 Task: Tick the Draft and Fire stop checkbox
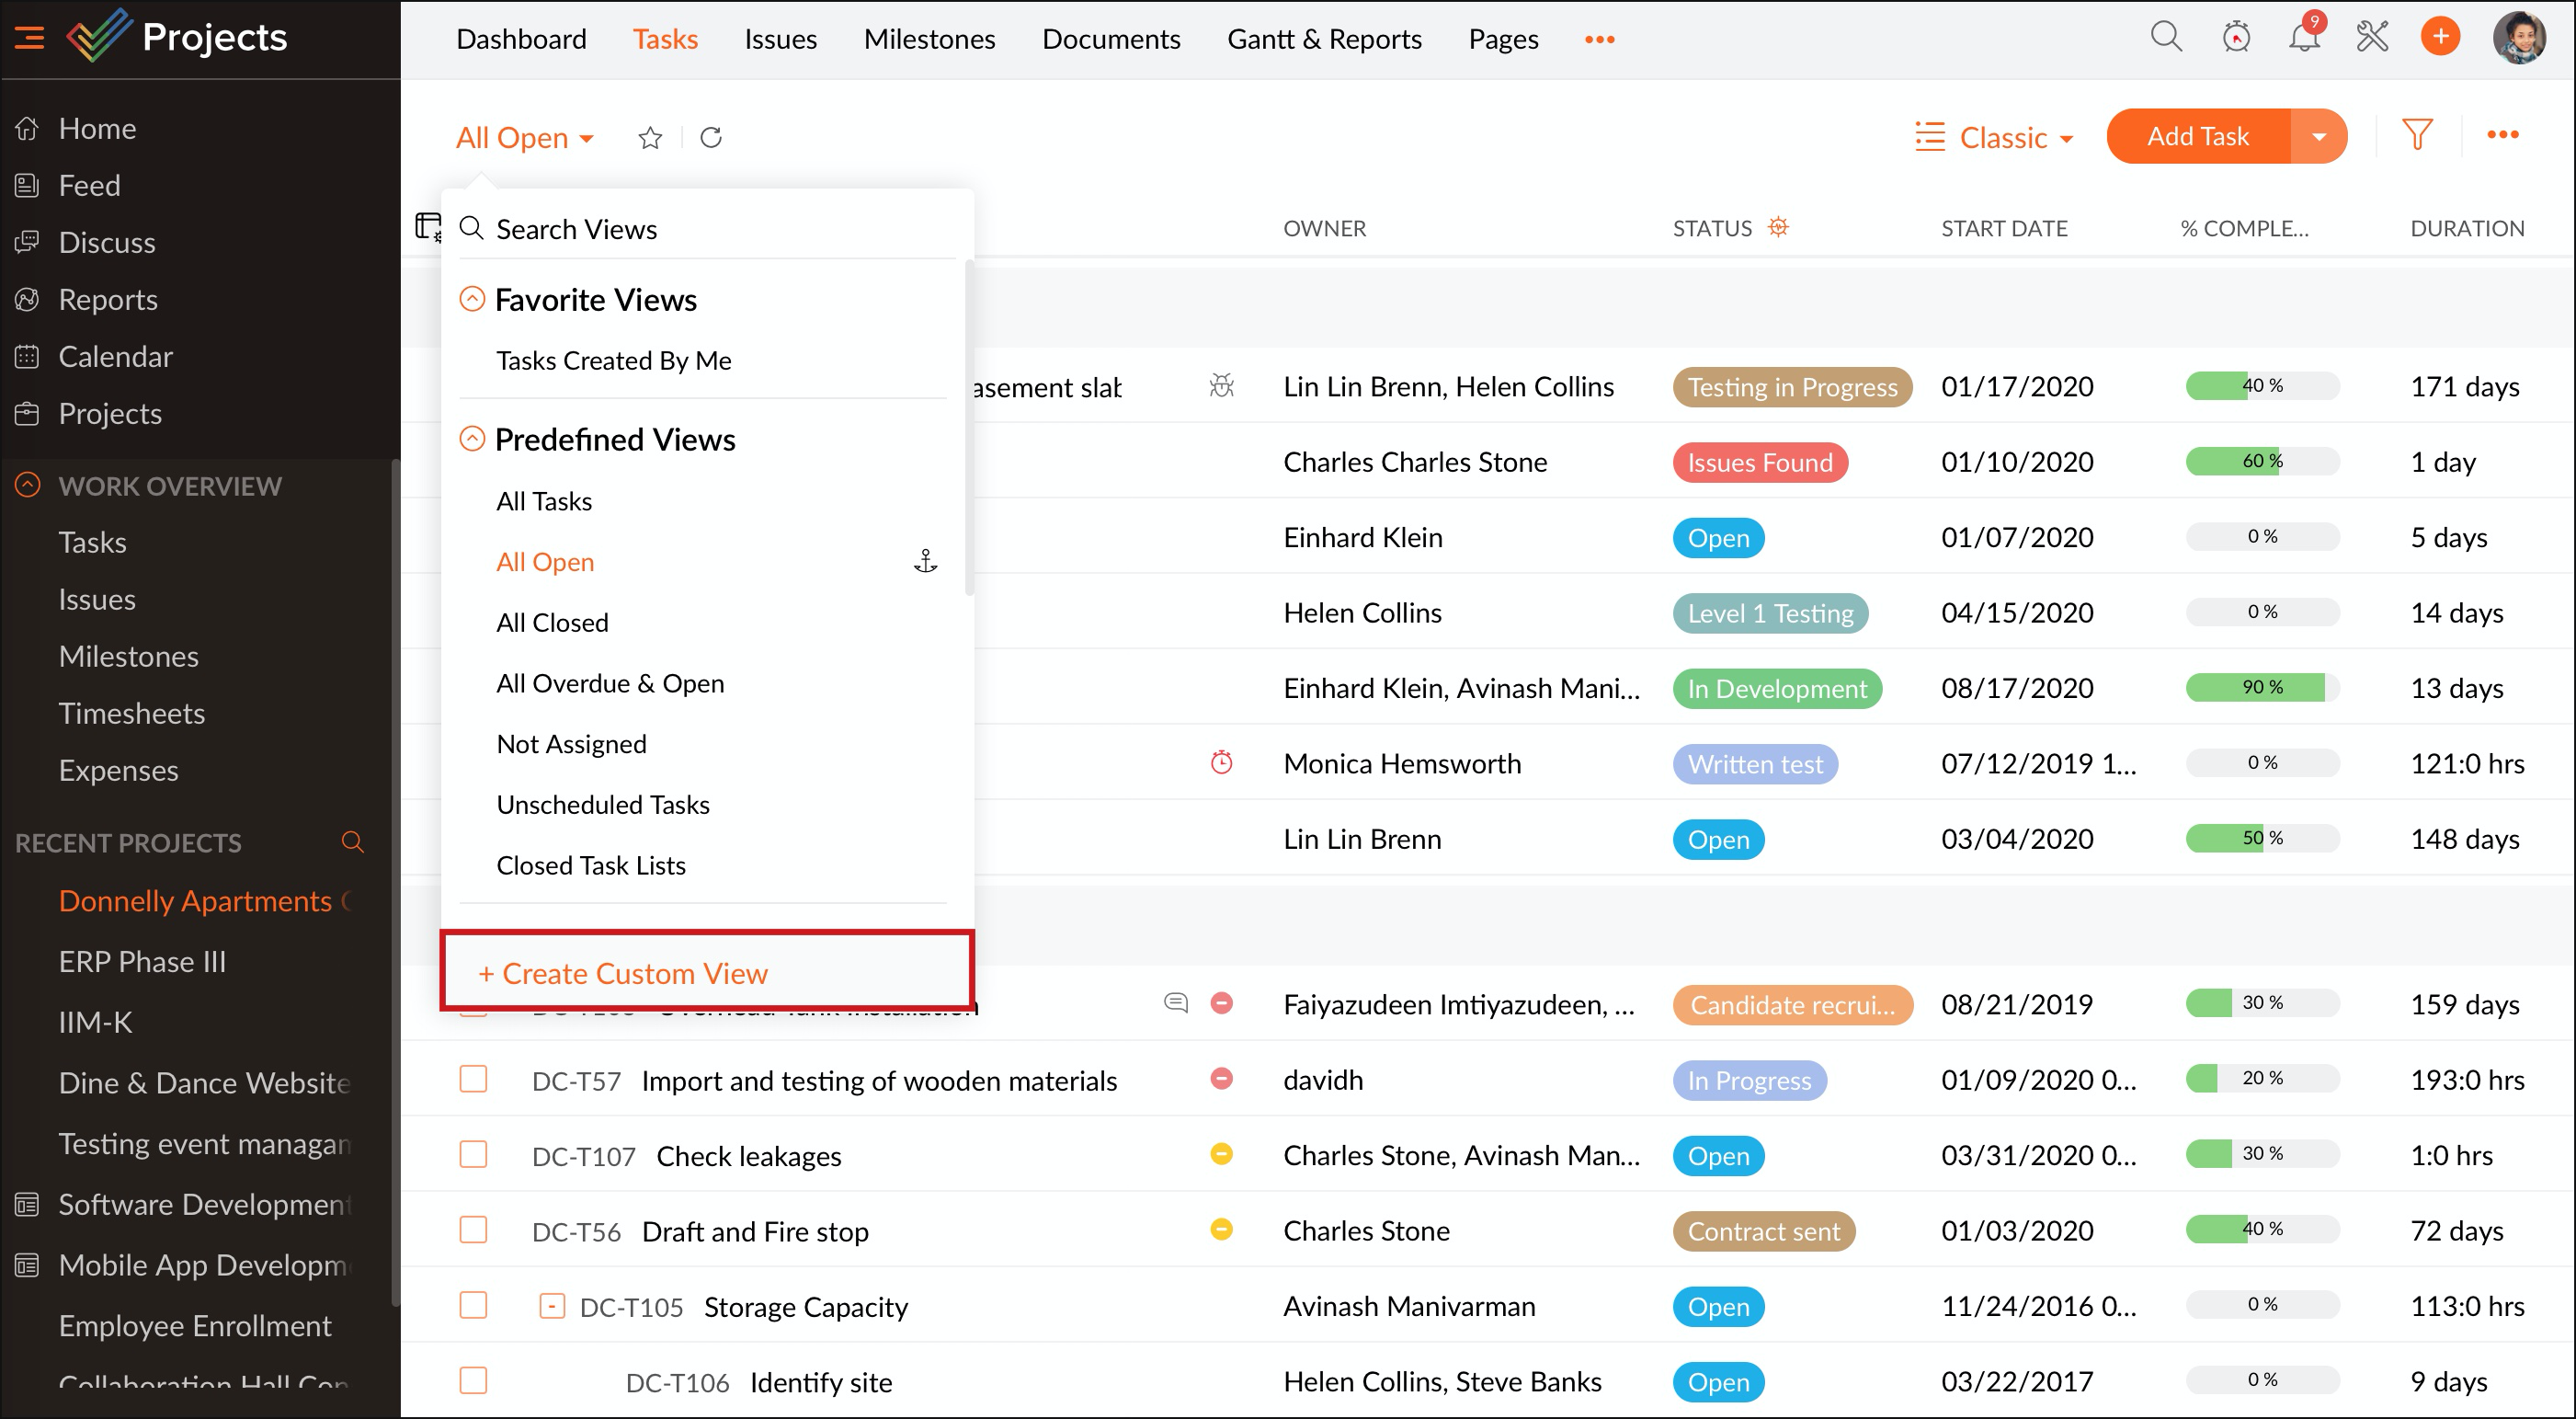click(473, 1229)
